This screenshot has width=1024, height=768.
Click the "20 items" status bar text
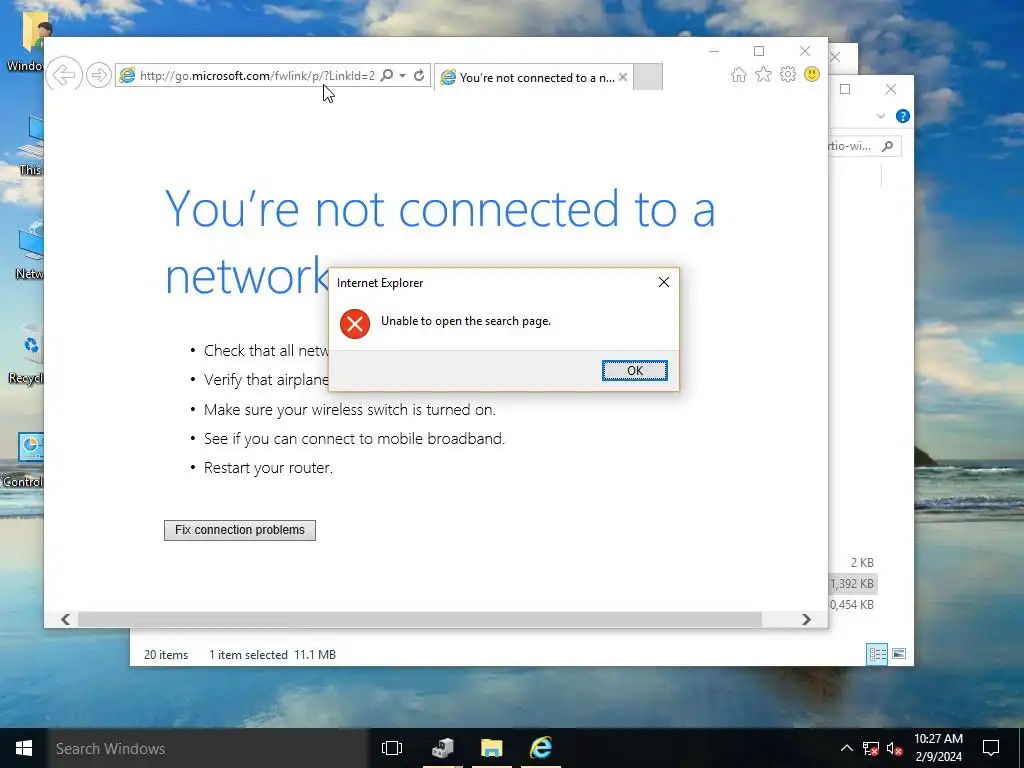click(166, 654)
